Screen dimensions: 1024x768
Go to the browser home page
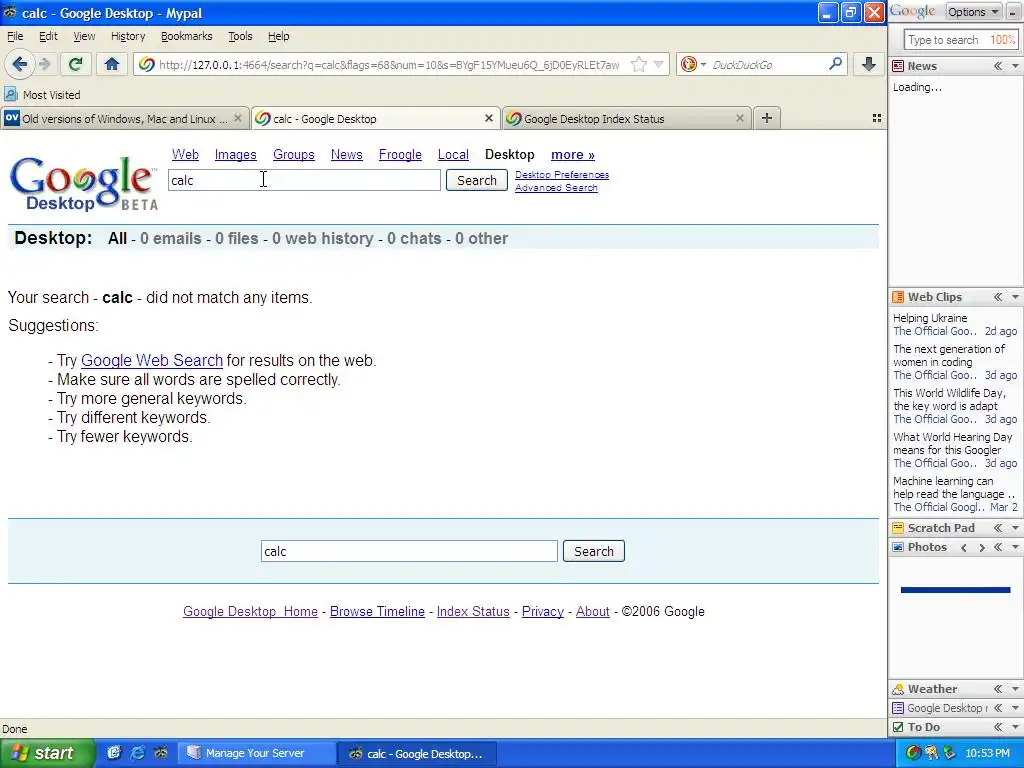click(x=112, y=64)
